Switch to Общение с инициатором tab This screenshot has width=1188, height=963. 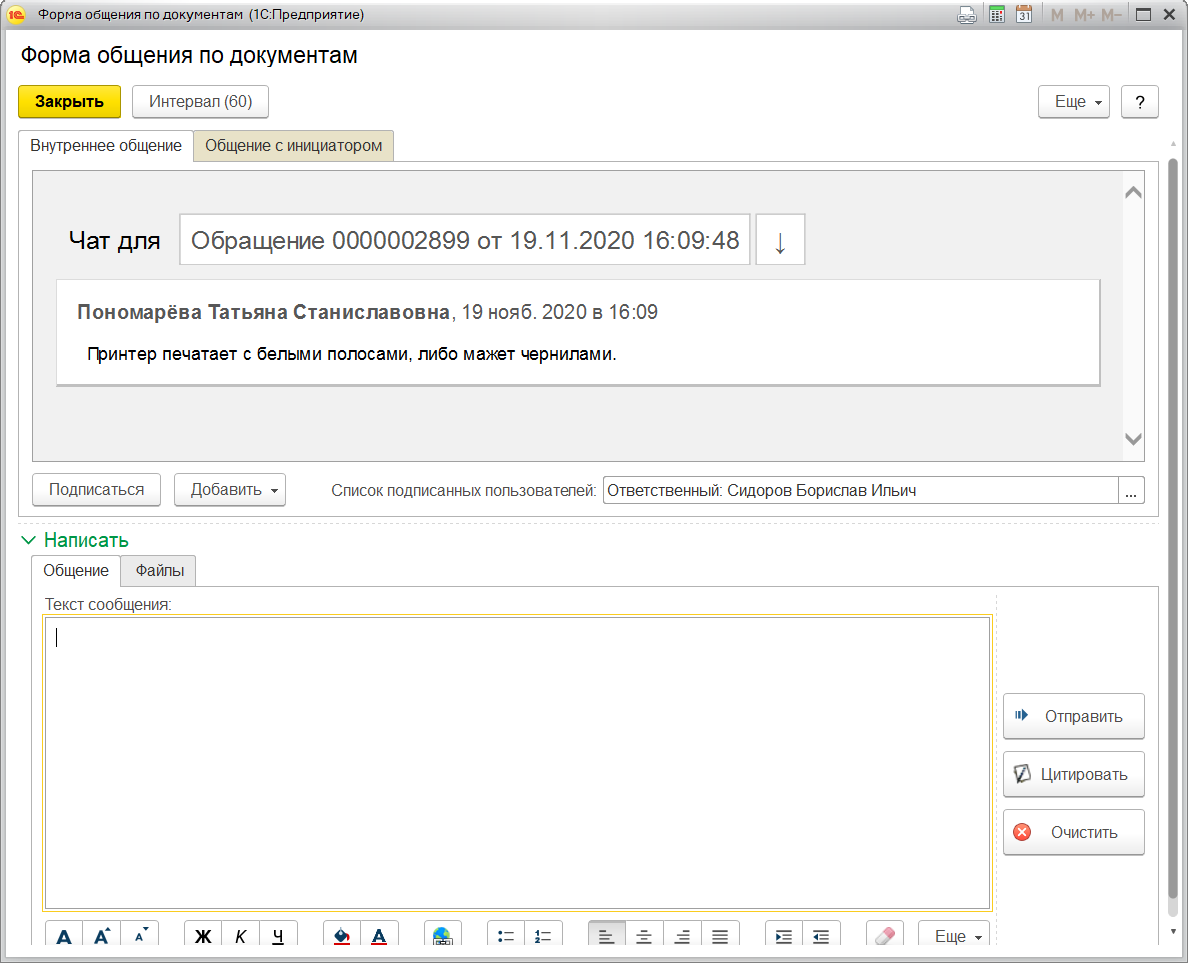[x=293, y=145]
